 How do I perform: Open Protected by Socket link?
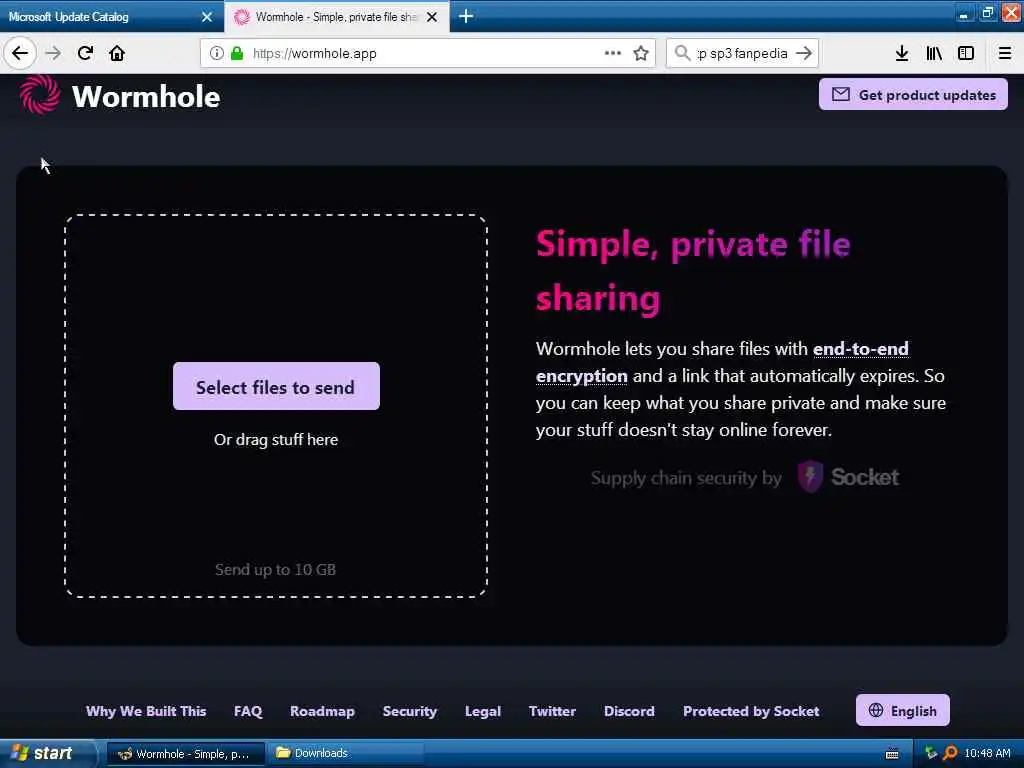[751, 711]
